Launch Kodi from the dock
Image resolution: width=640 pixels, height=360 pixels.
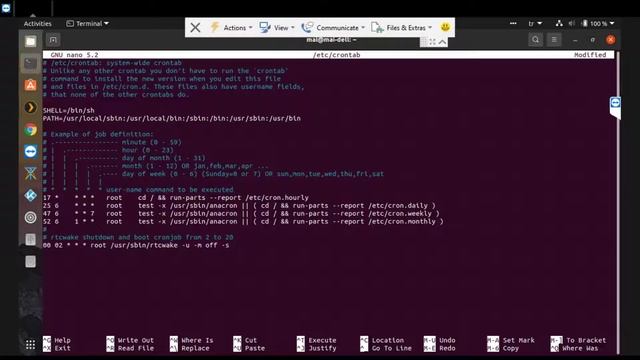point(31,196)
